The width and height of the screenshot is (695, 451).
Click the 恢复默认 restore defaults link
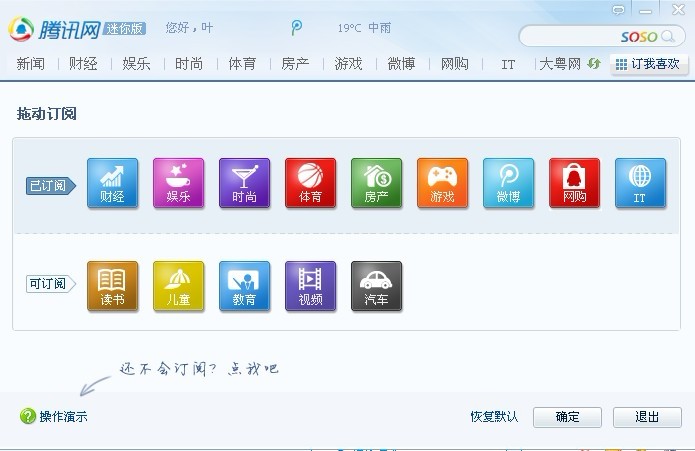click(494, 417)
